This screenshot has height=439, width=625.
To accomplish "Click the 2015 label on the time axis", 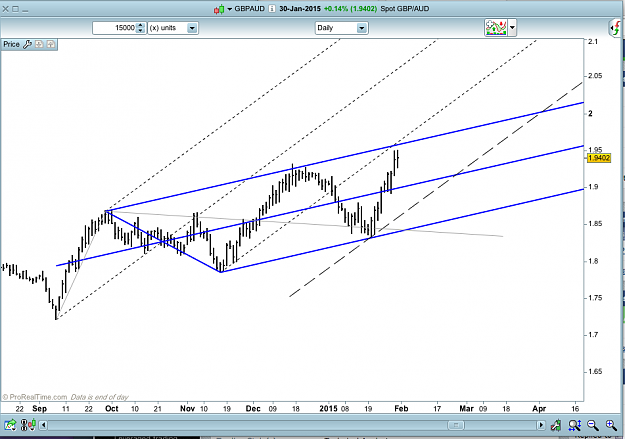I will [x=329, y=409].
